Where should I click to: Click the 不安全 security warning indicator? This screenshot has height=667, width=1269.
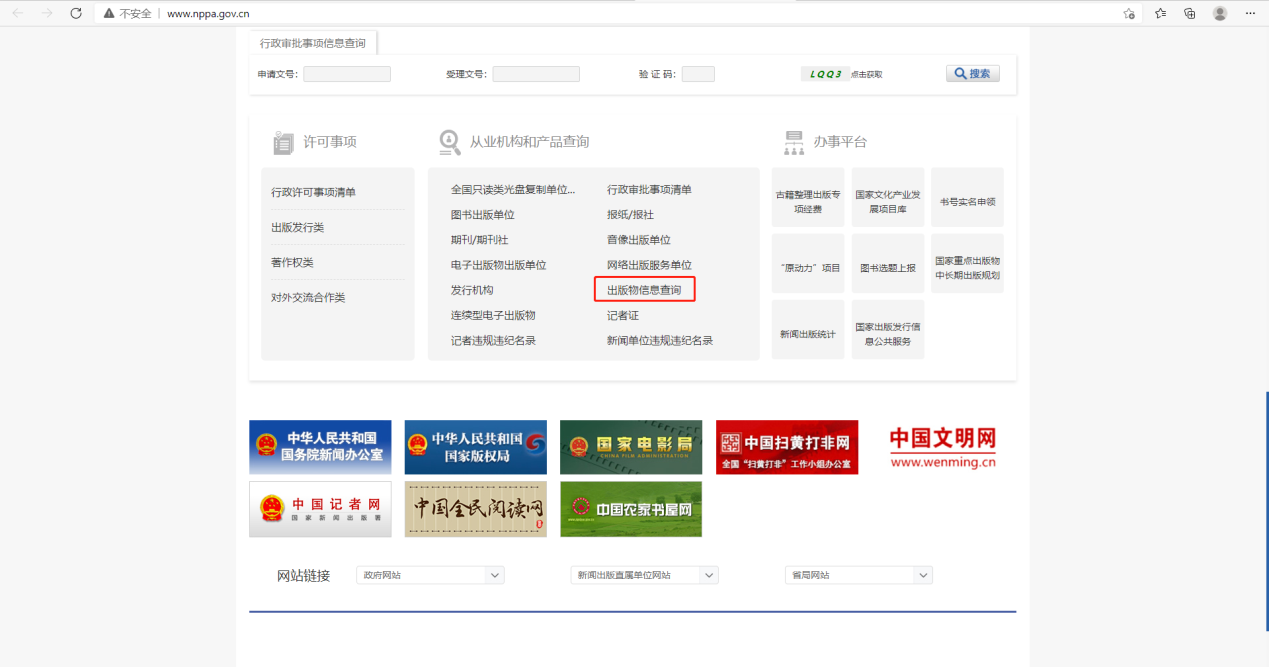(127, 14)
